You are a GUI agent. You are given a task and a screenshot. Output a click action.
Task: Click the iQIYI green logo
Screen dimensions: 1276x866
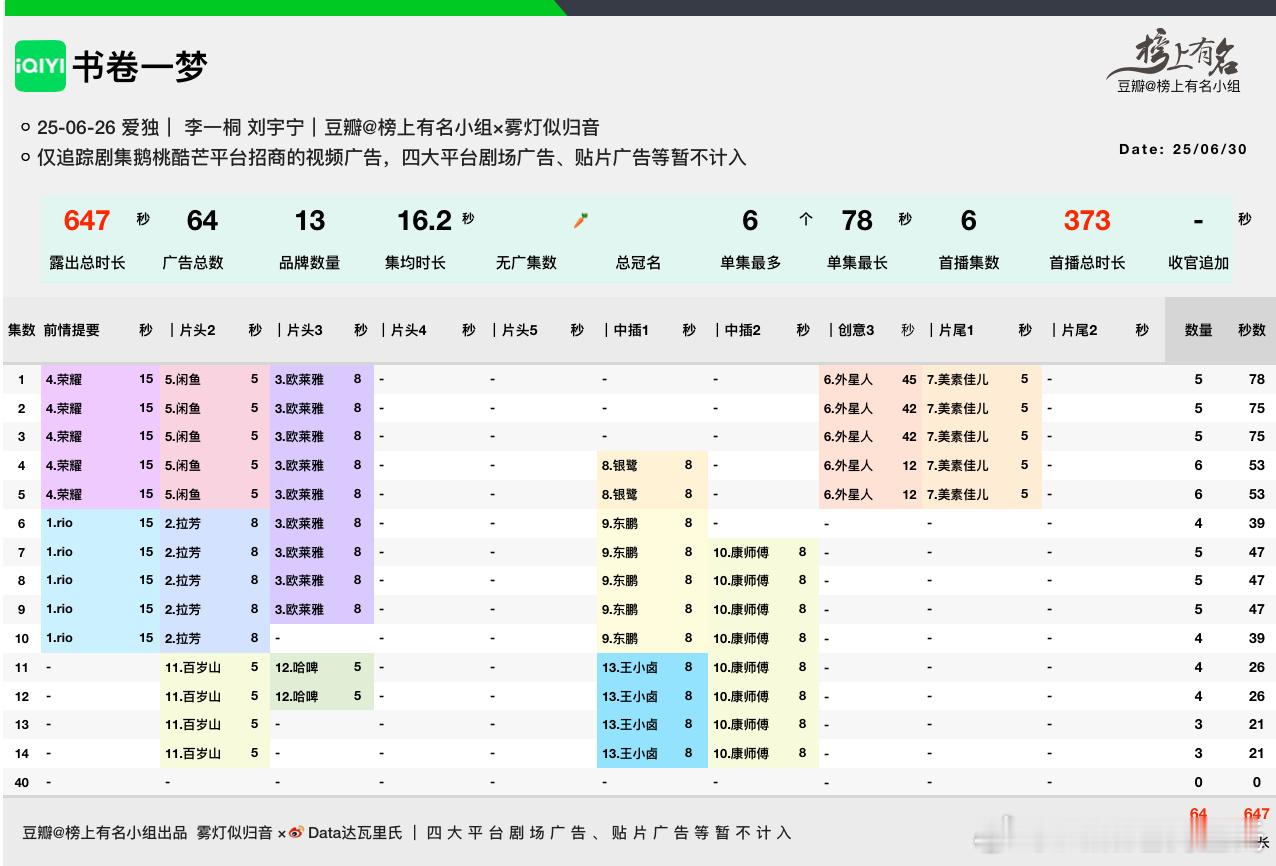coord(40,66)
